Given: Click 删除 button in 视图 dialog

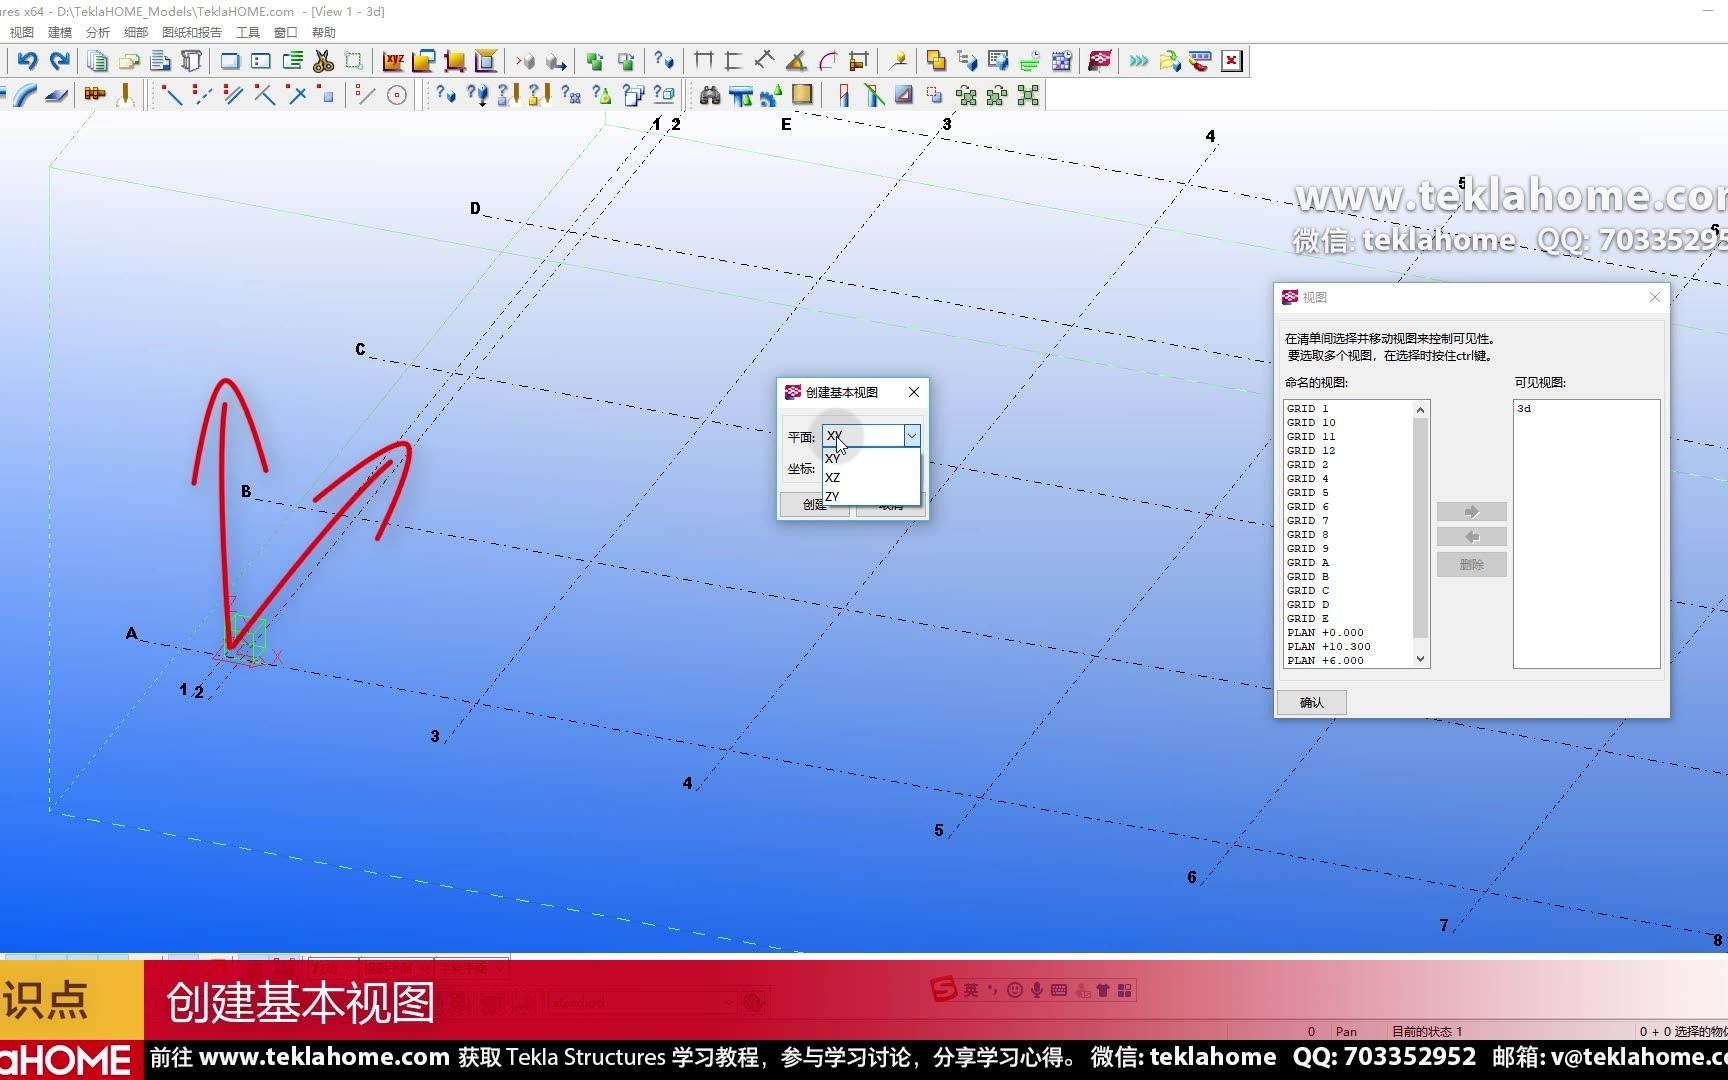Looking at the screenshot, I should 1471,565.
